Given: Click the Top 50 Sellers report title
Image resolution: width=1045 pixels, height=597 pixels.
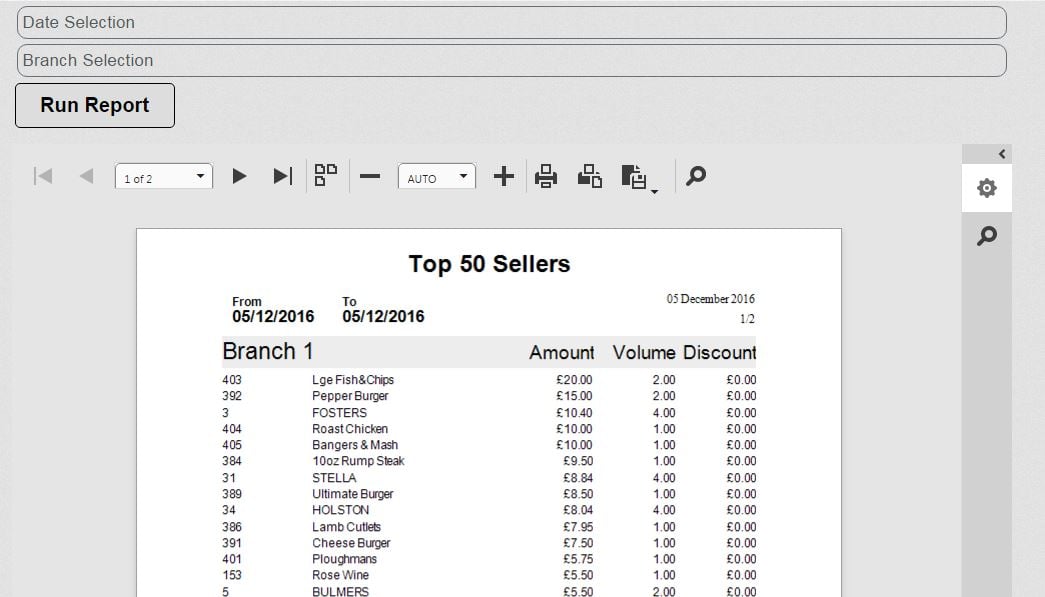Looking at the screenshot, I should click(489, 264).
